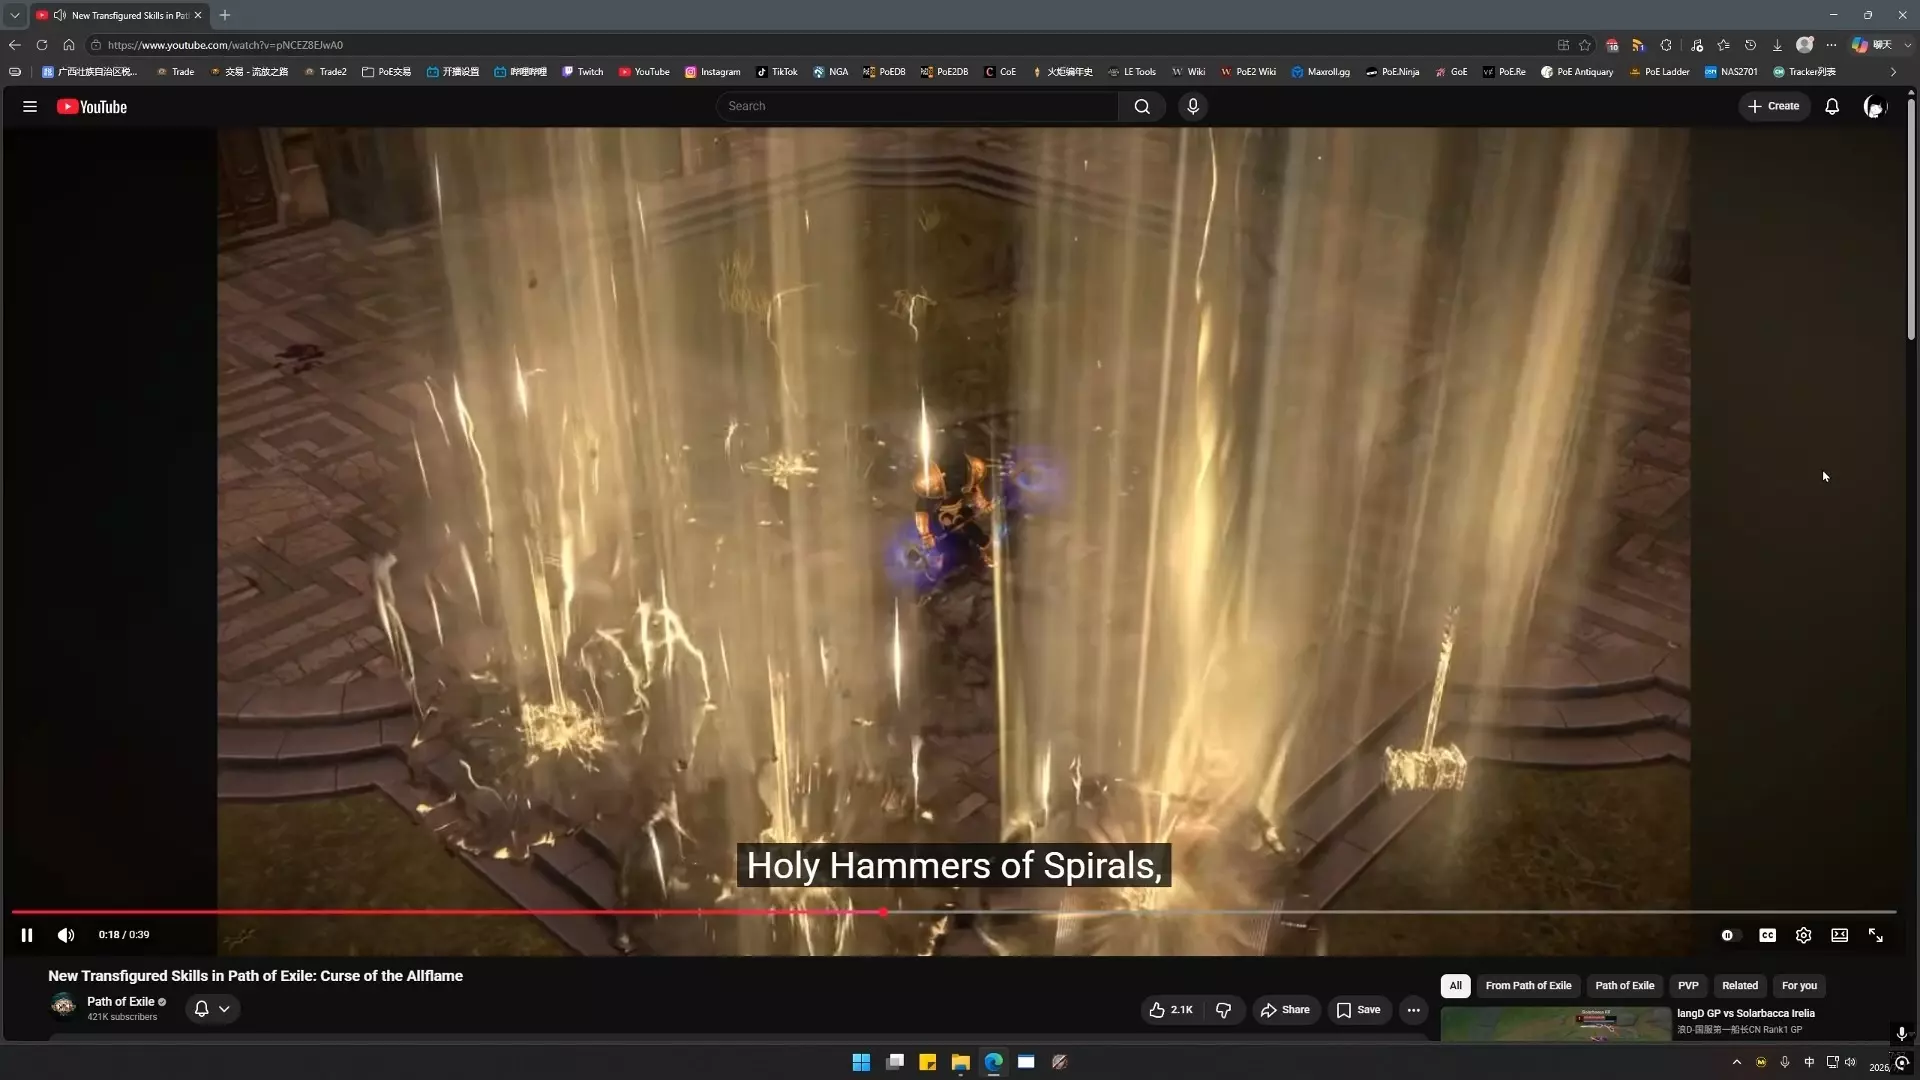
Task: Switch to Edge browser in taskbar
Action: coord(993,1062)
